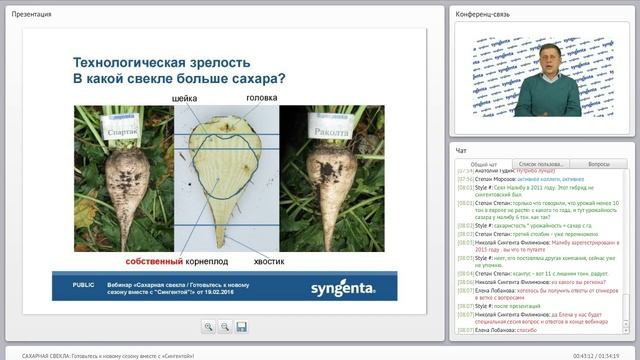Click the "Конференц-связь" panel title

pos(482,14)
